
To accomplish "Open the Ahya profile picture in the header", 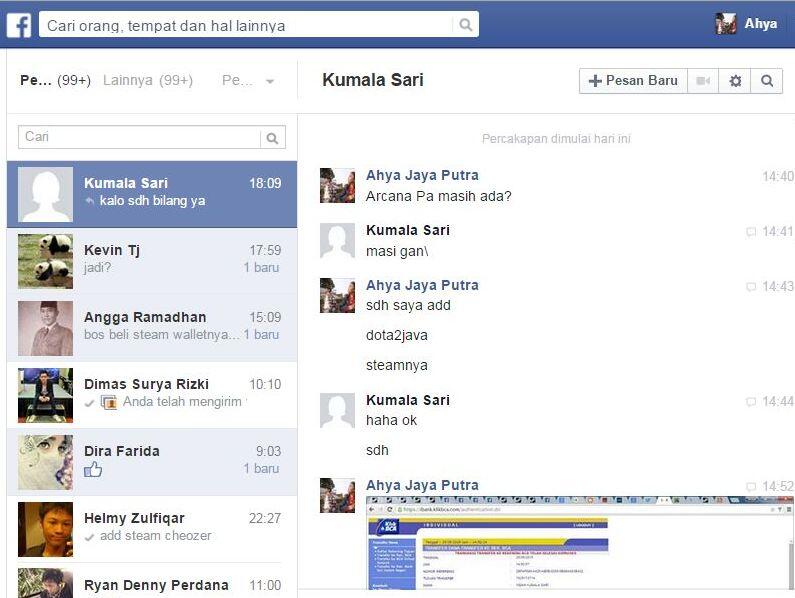I will coord(726,23).
